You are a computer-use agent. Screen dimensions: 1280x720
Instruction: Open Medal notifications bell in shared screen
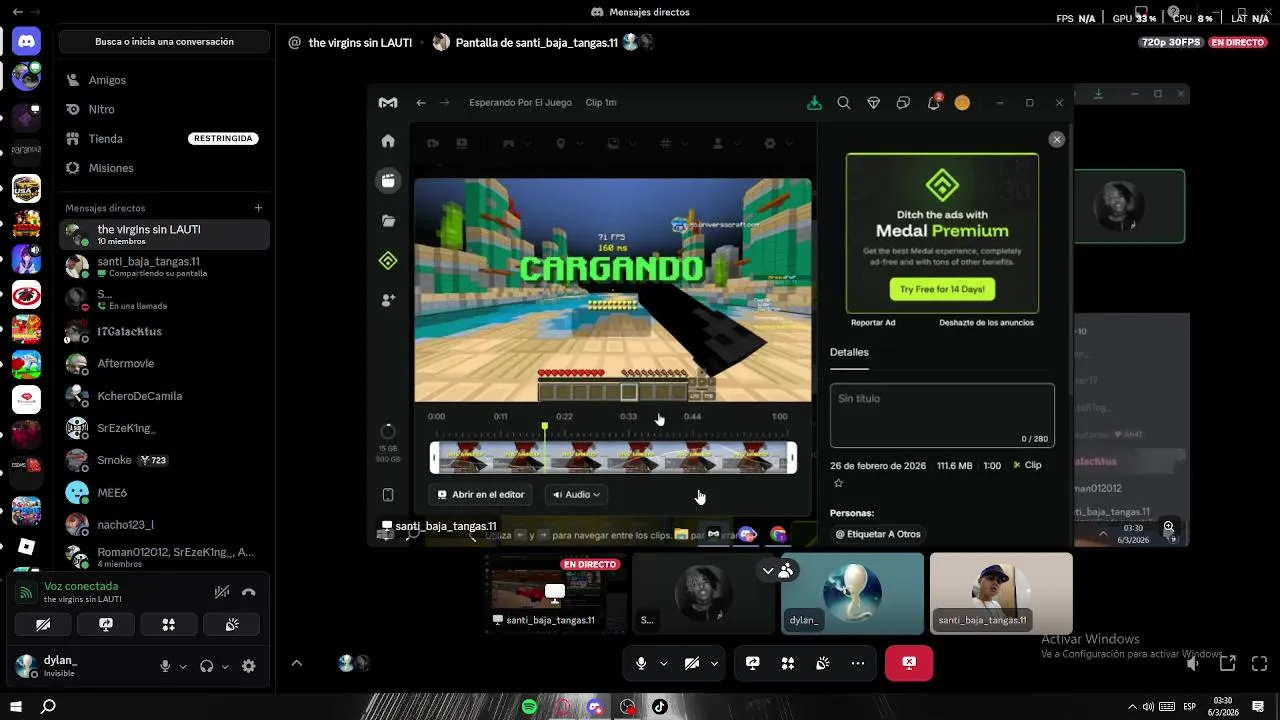click(x=933, y=103)
